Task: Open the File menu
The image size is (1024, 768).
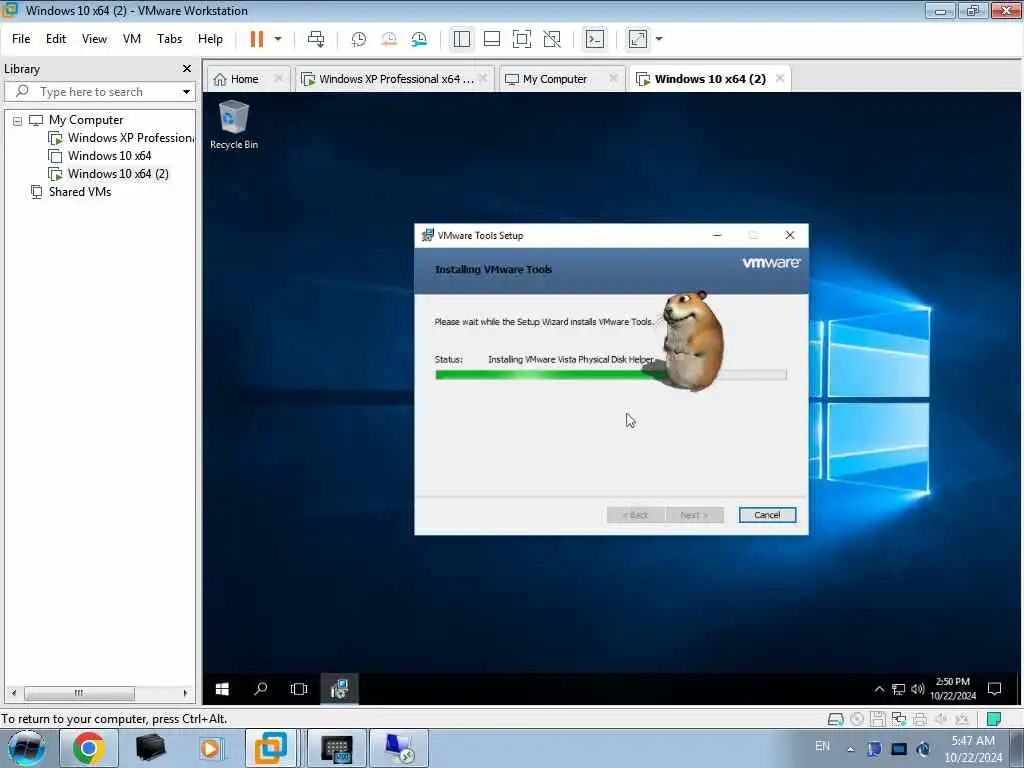Action: click(x=21, y=39)
